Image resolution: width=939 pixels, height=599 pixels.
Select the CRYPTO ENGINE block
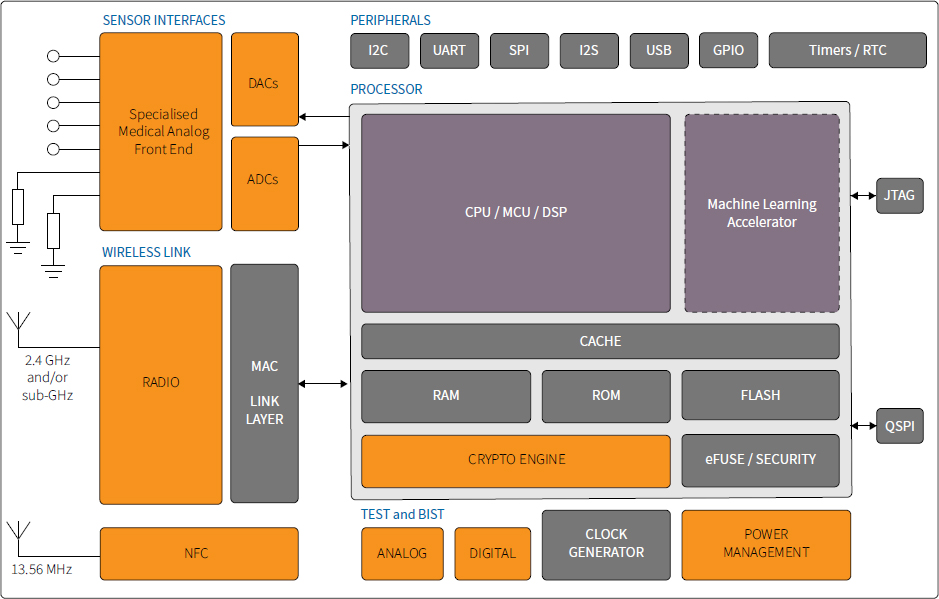coord(516,461)
